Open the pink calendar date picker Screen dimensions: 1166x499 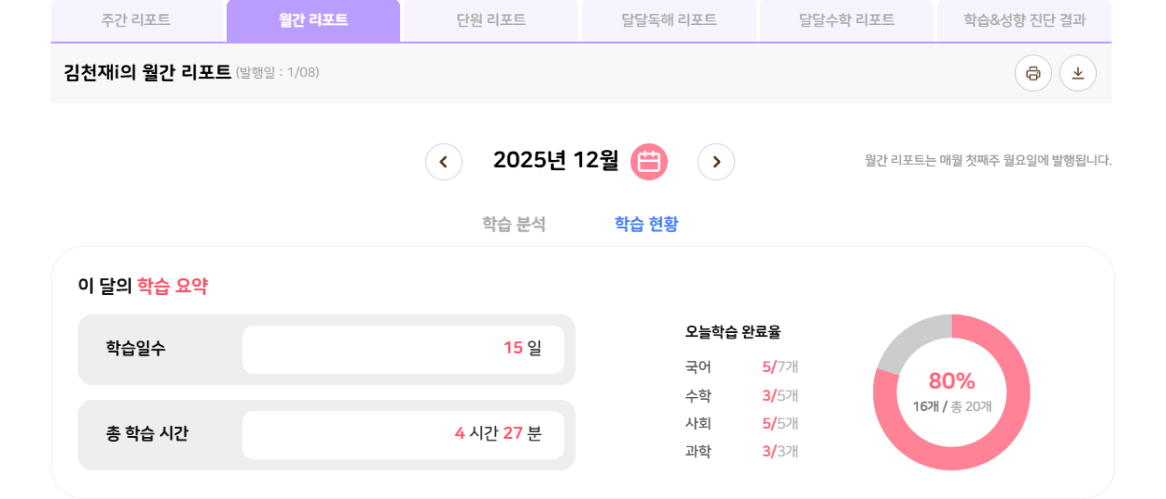[649, 161]
